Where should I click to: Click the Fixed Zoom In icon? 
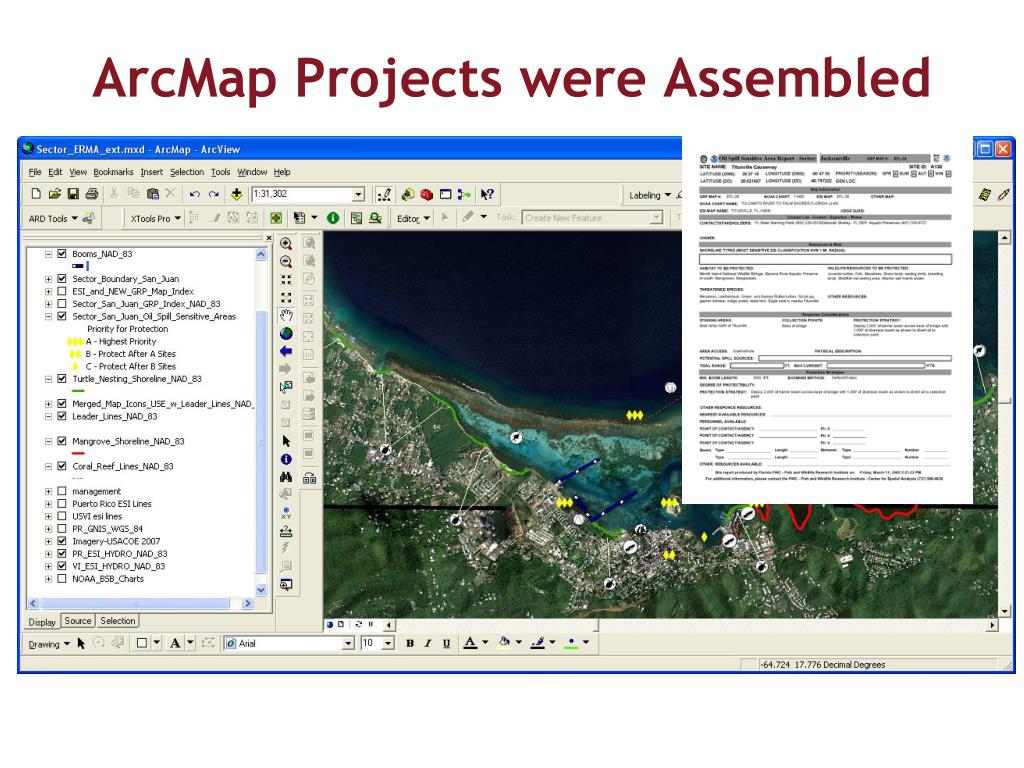point(286,280)
